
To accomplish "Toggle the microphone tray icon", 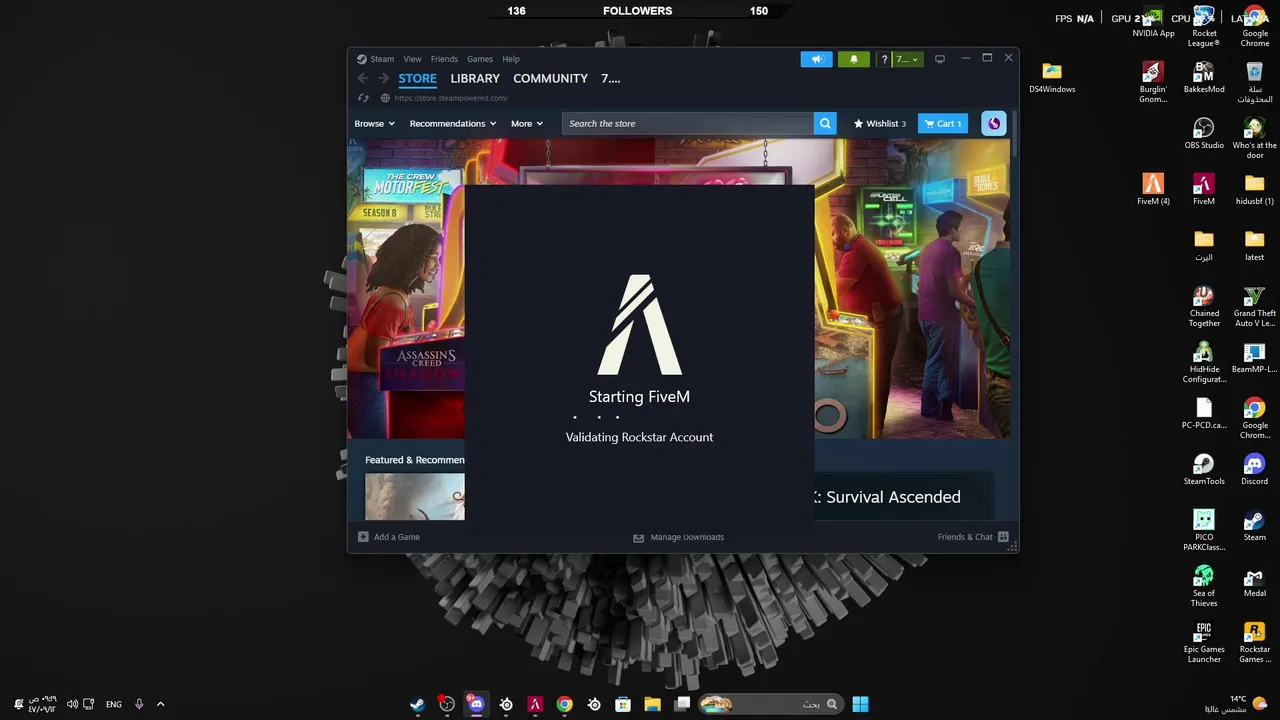I will click(139, 704).
